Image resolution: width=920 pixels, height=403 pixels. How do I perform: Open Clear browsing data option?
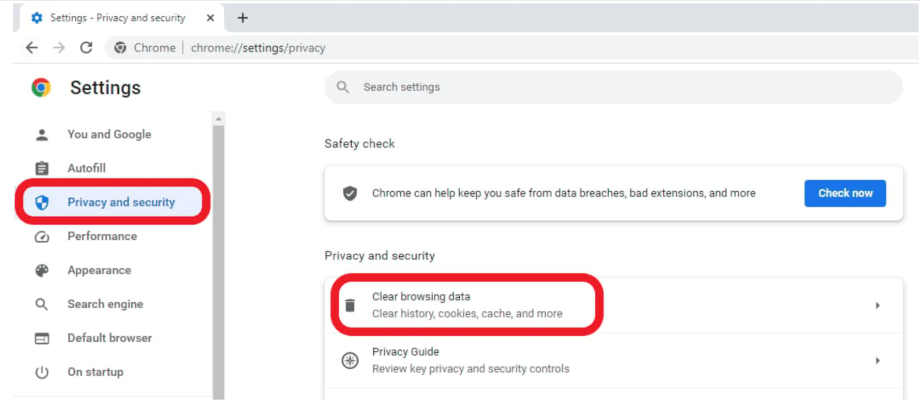(x=614, y=305)
